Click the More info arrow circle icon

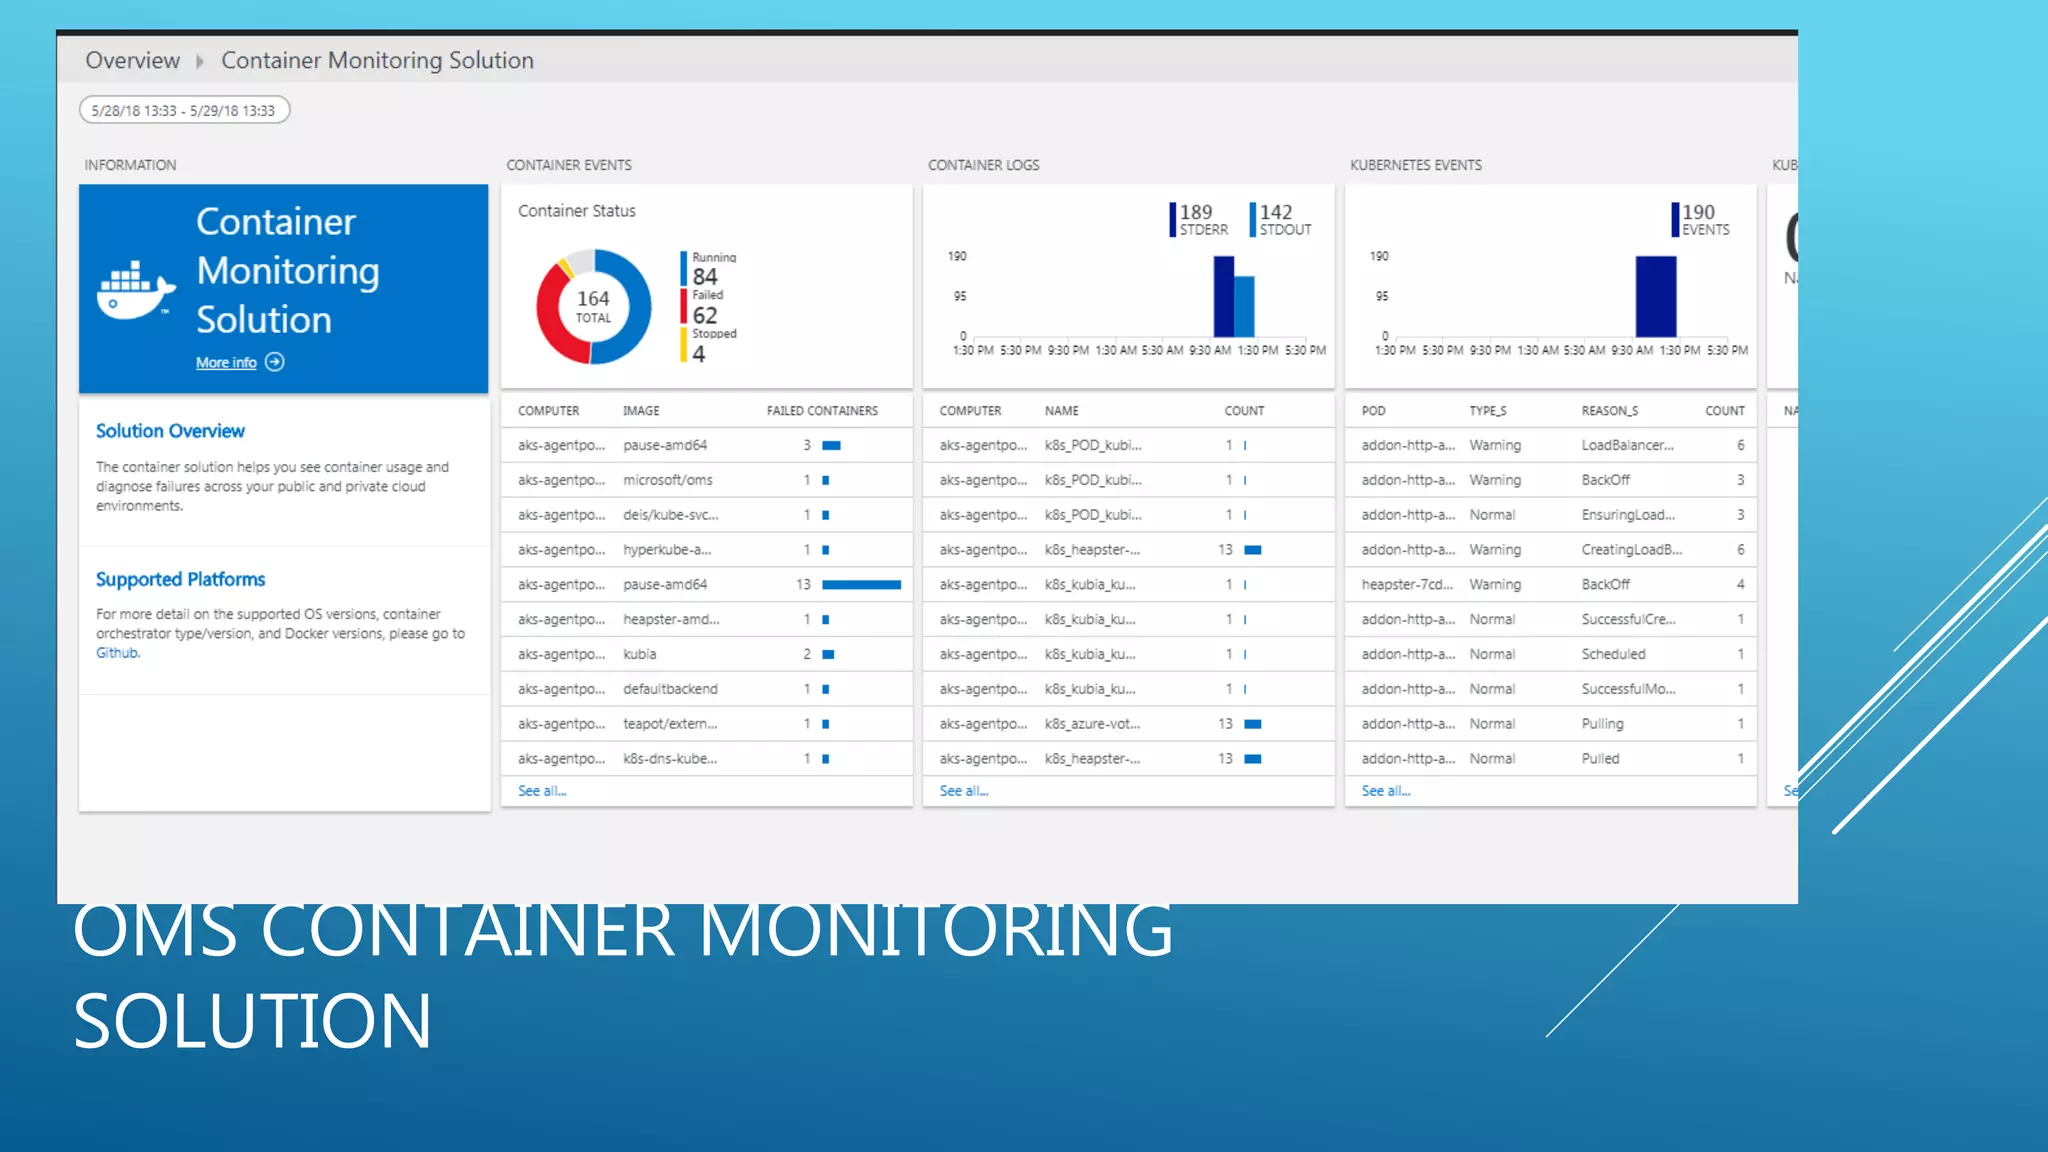[275, 362]
